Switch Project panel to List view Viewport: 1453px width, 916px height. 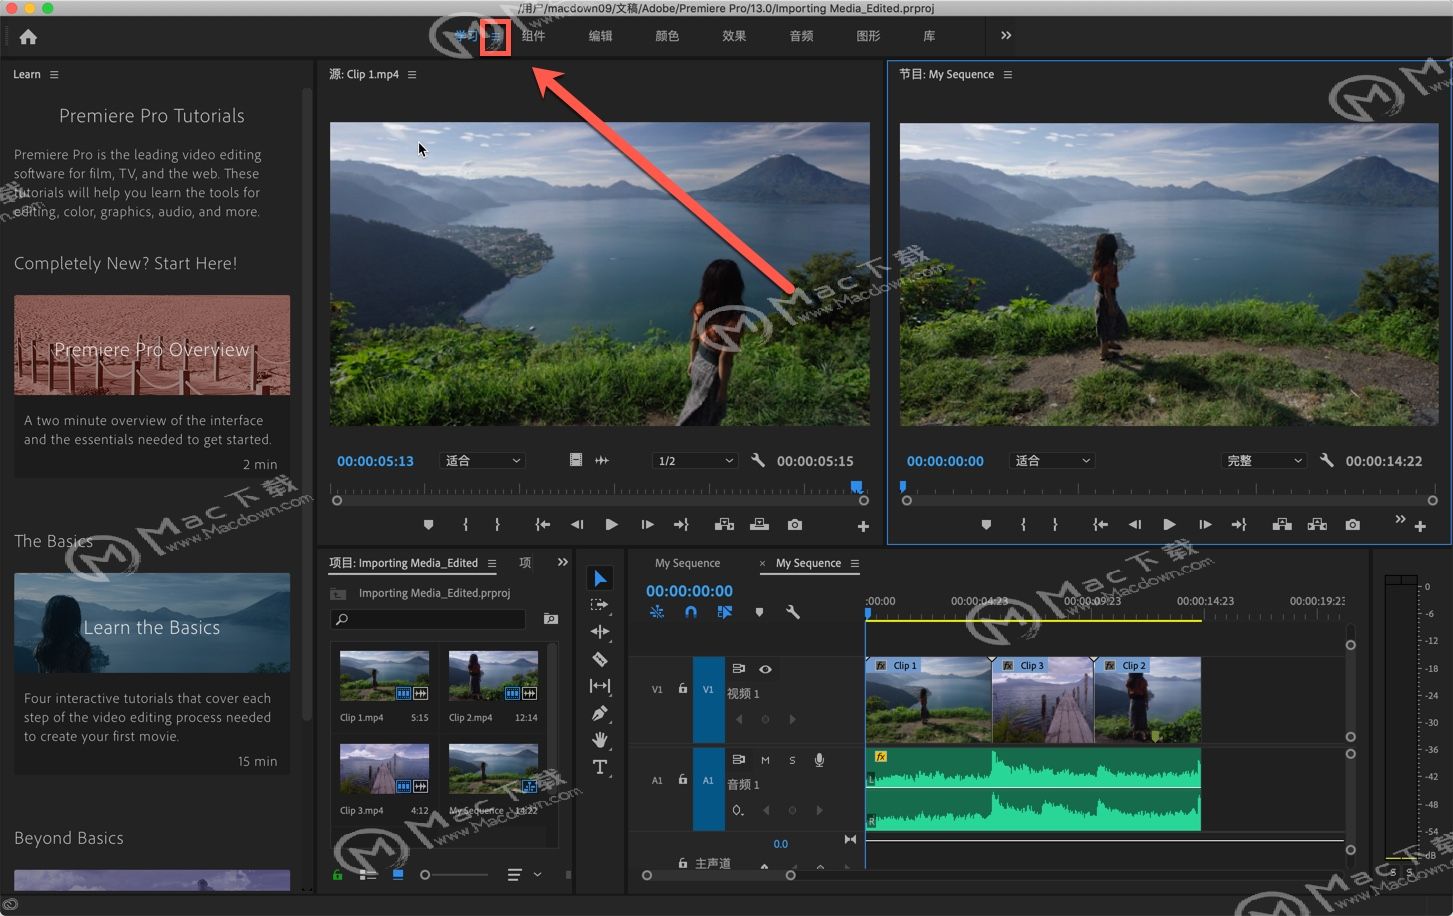click(x=368, y=875)
